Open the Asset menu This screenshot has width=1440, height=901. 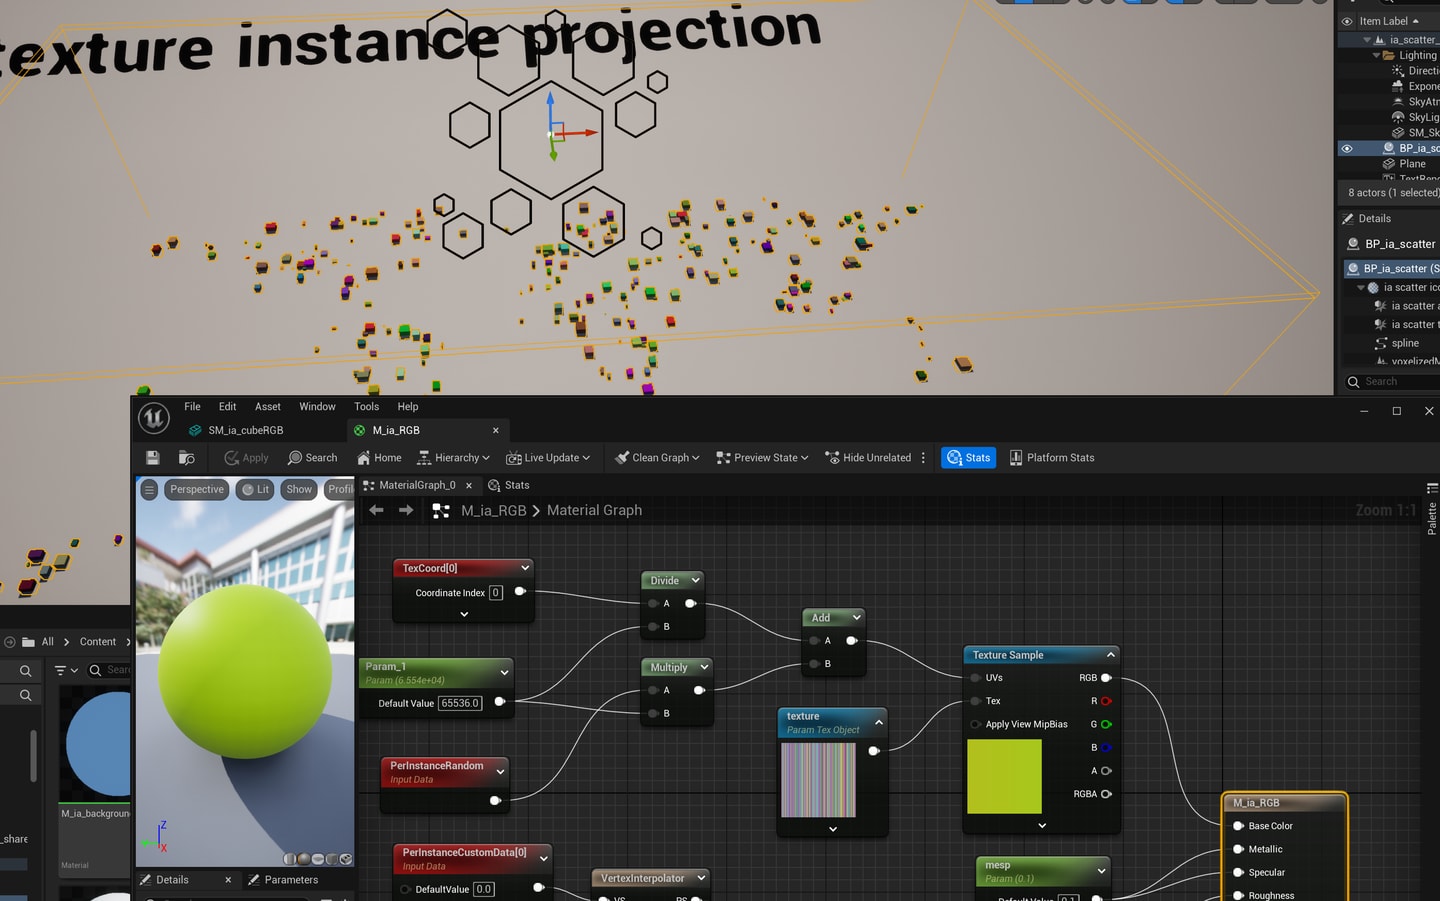tap(268, 407)
